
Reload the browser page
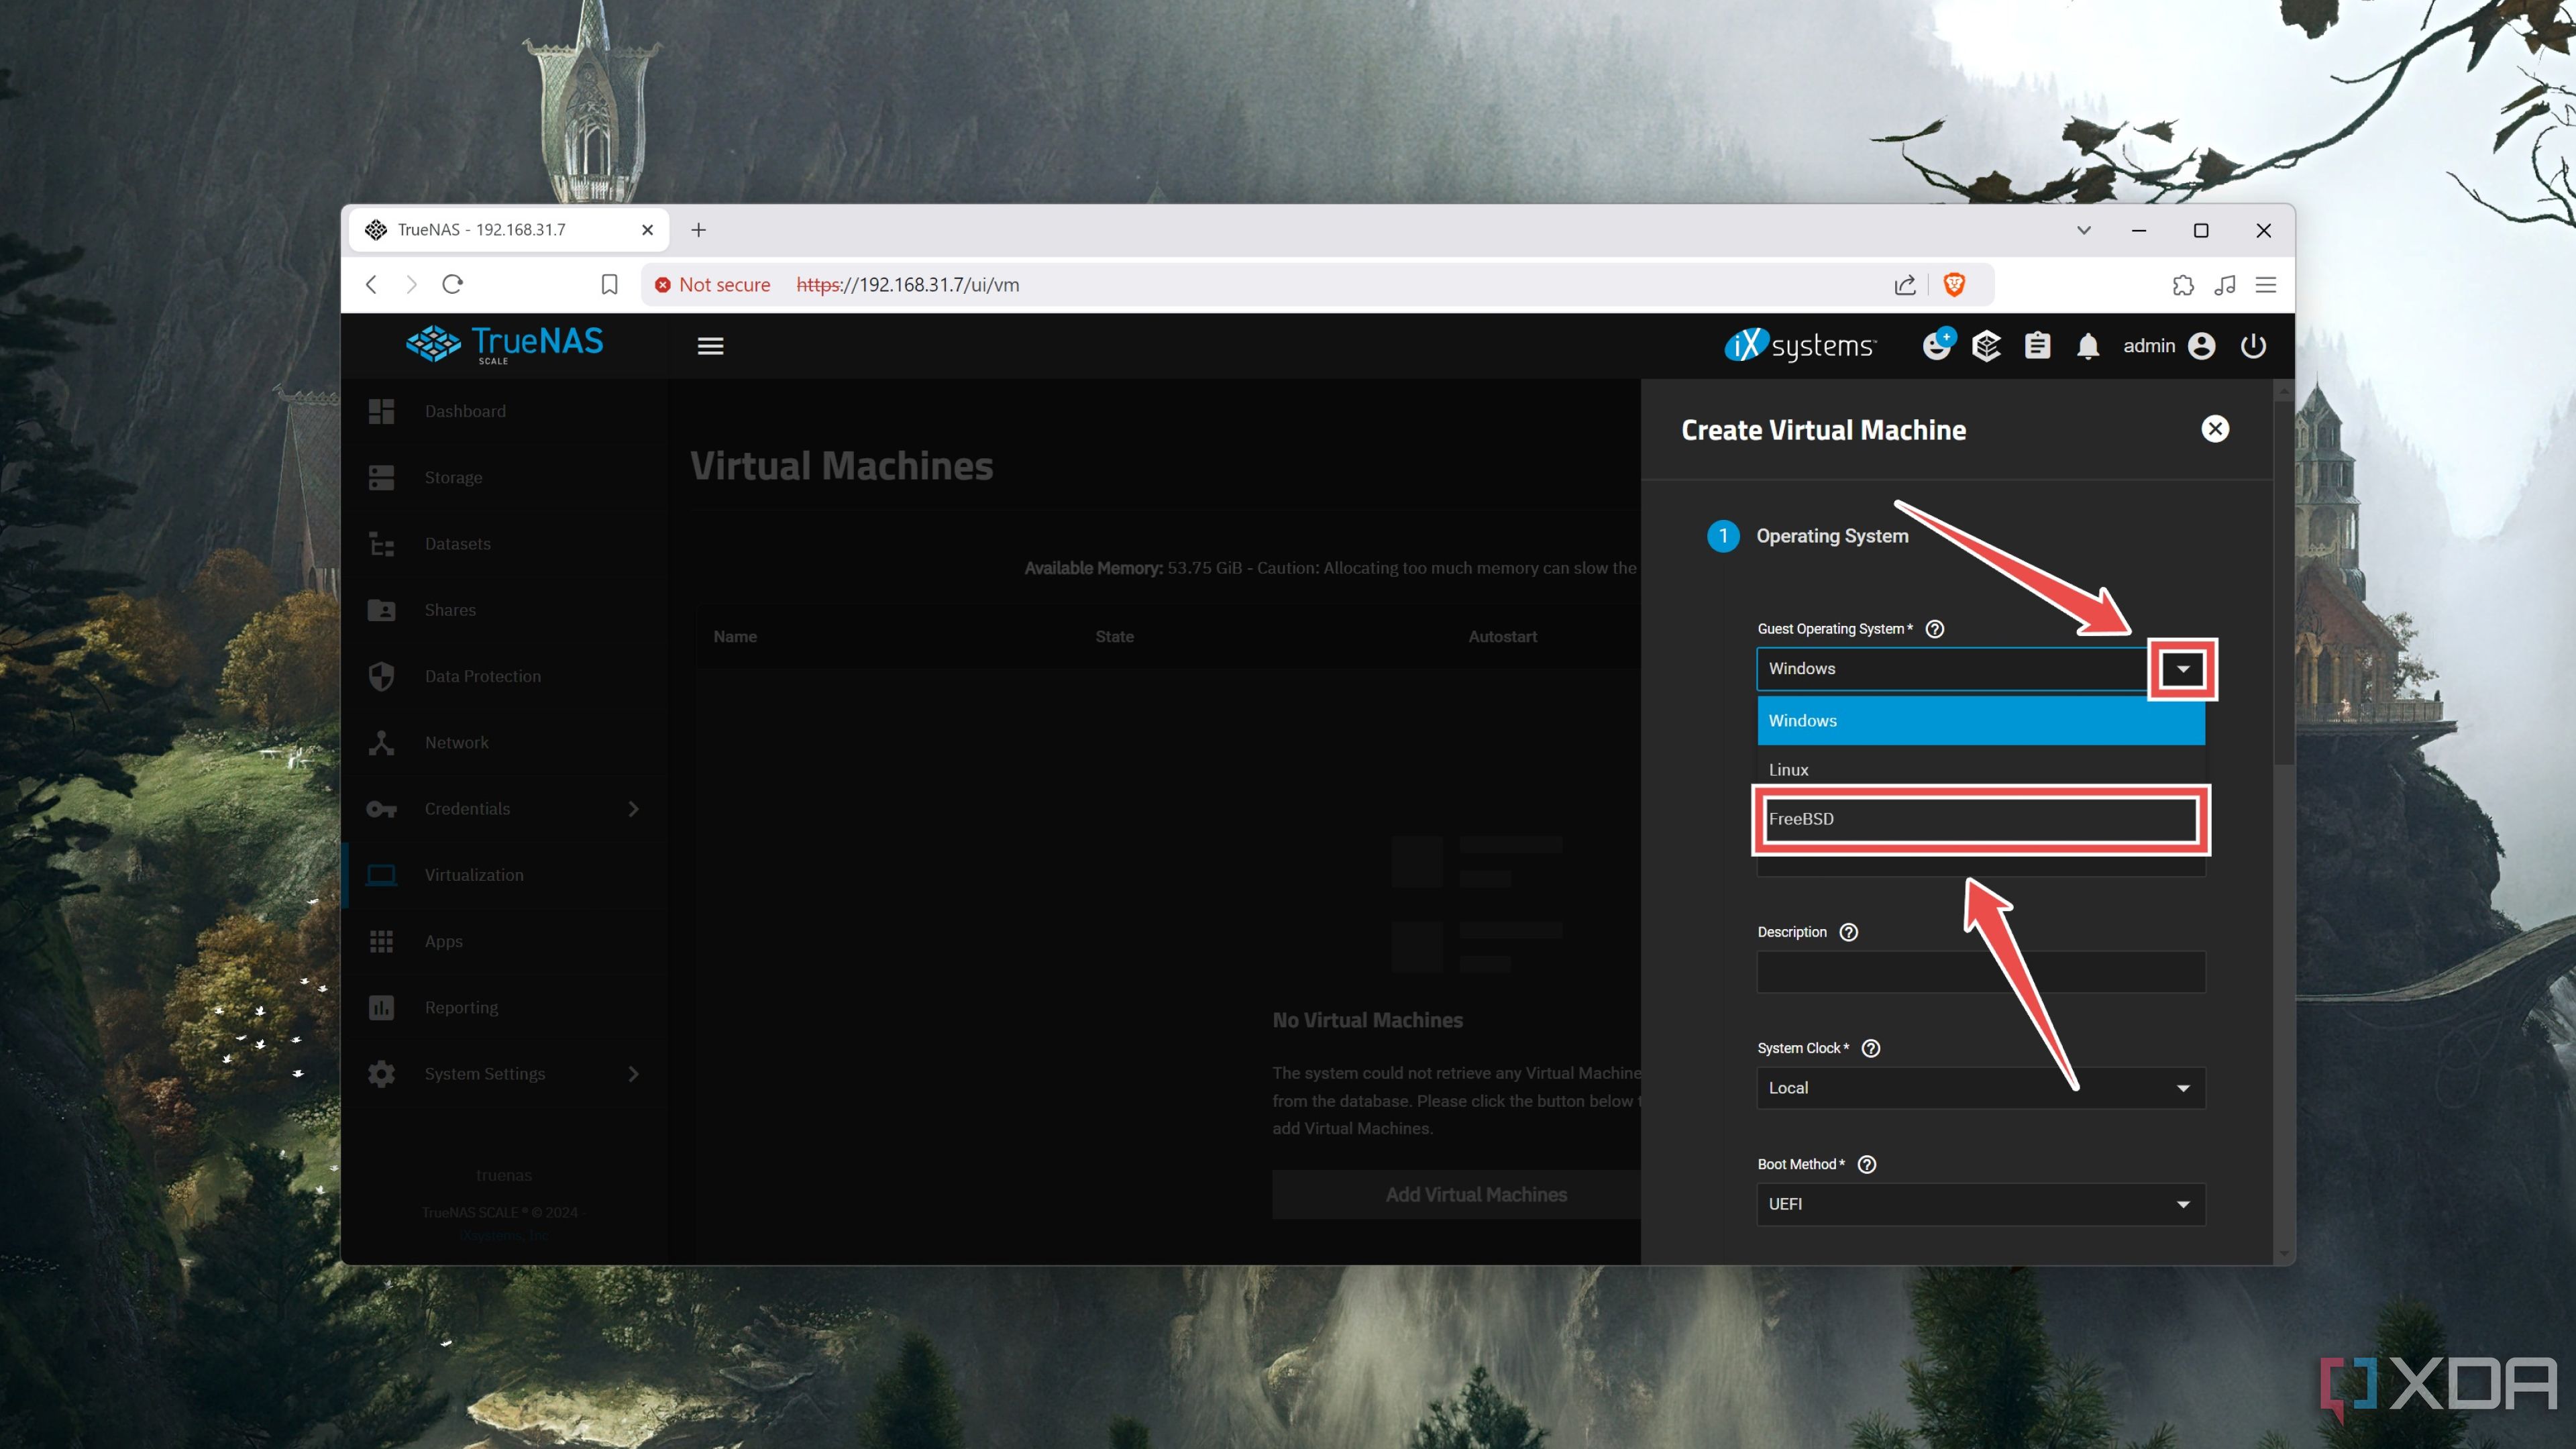pyautogui.click(x=453, y=285)
